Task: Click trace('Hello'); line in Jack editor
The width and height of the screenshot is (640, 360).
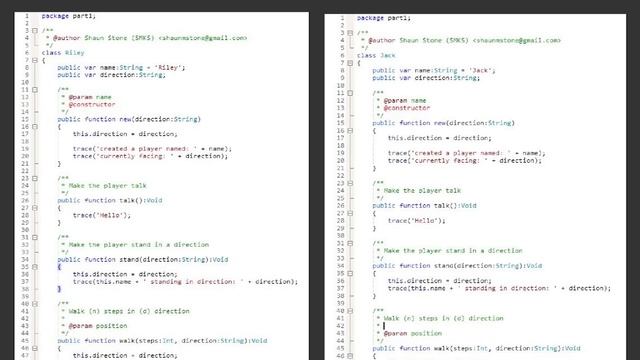Action: point(416,221)
